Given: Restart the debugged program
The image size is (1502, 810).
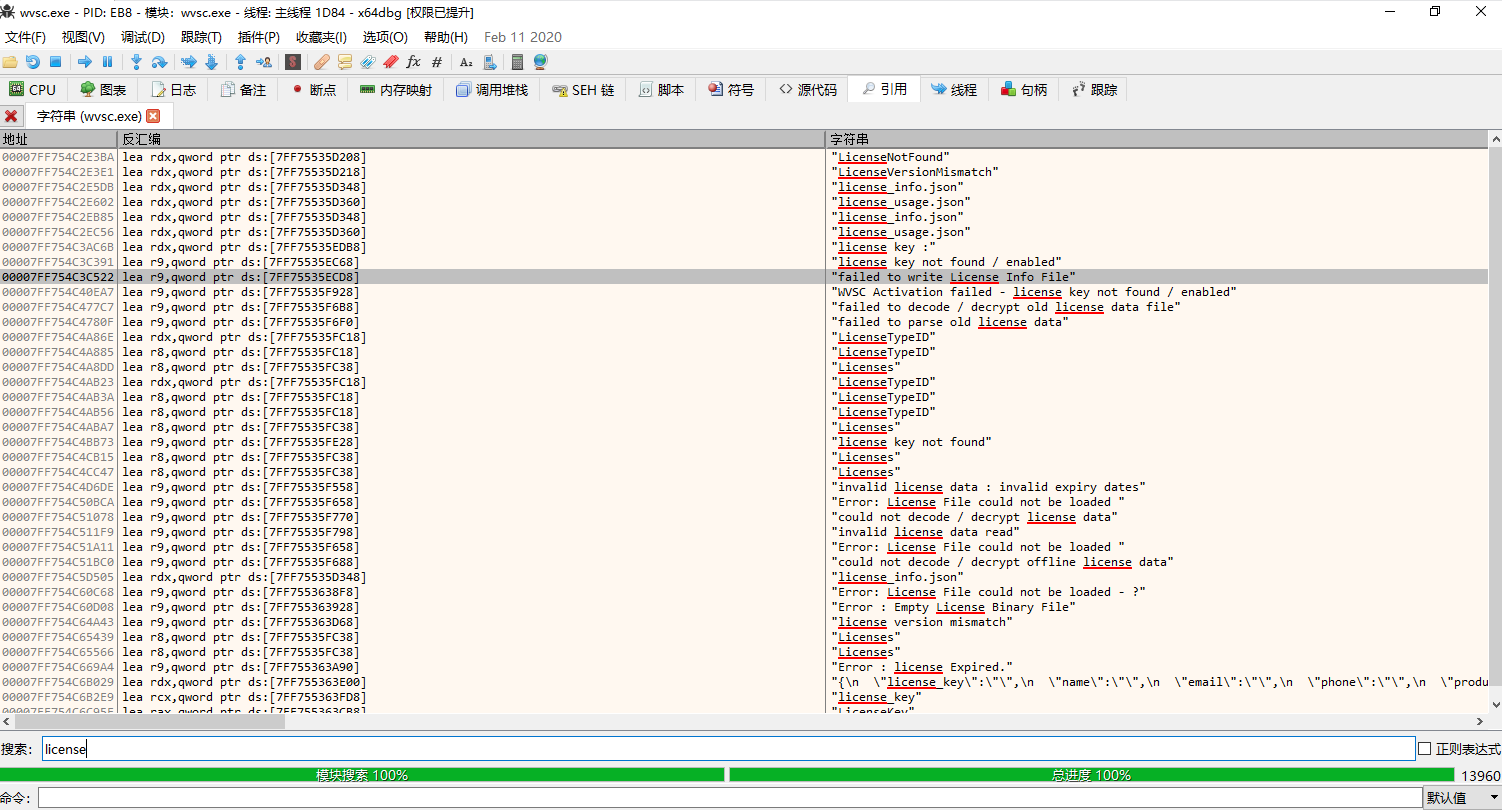Looking at the screenshot, I should (32, 62).
